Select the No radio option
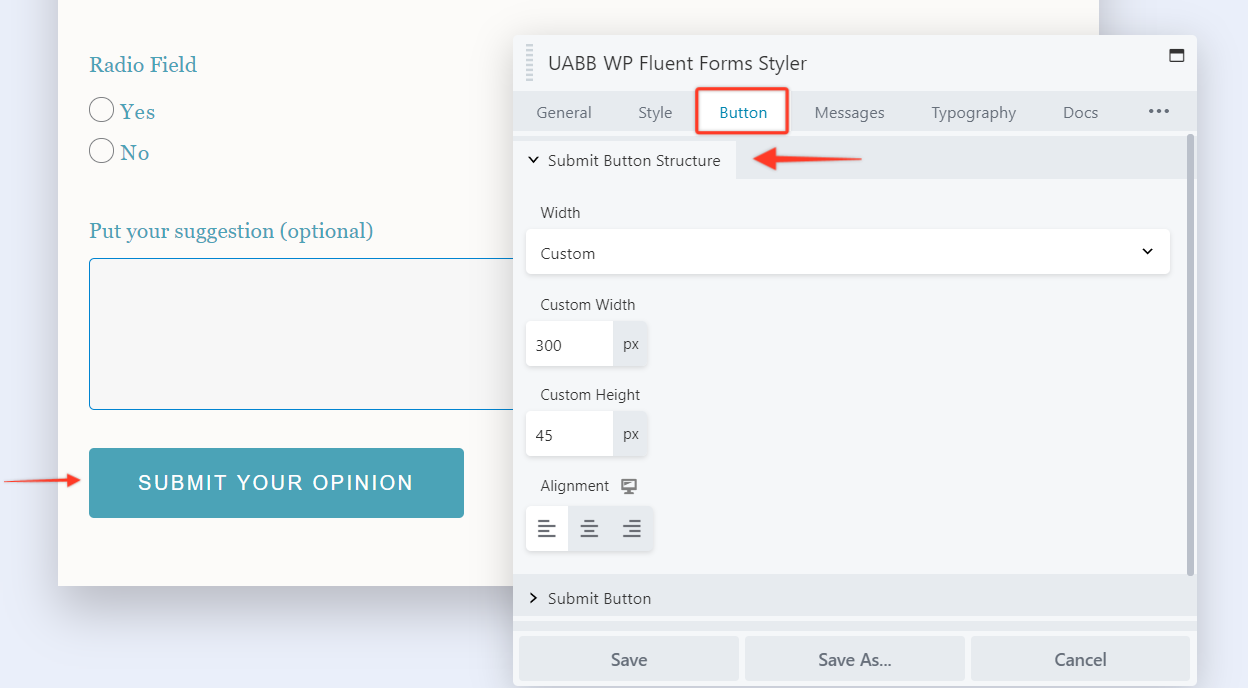Image resolution: width=1248 pixels, height=688 pixels. pyautogui.click(x=101, y=151)
